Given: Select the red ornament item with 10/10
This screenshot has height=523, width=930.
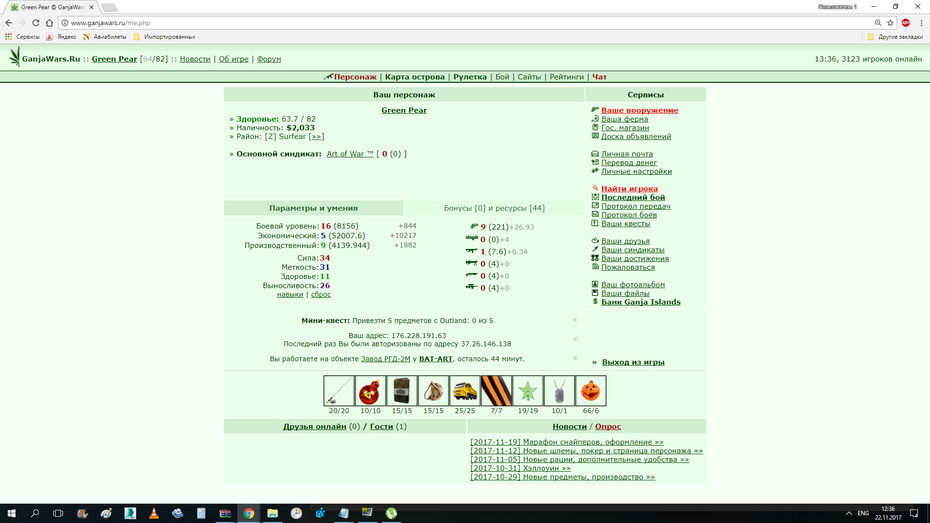Looking at the screenshot, I should click(x=370, y=391).
